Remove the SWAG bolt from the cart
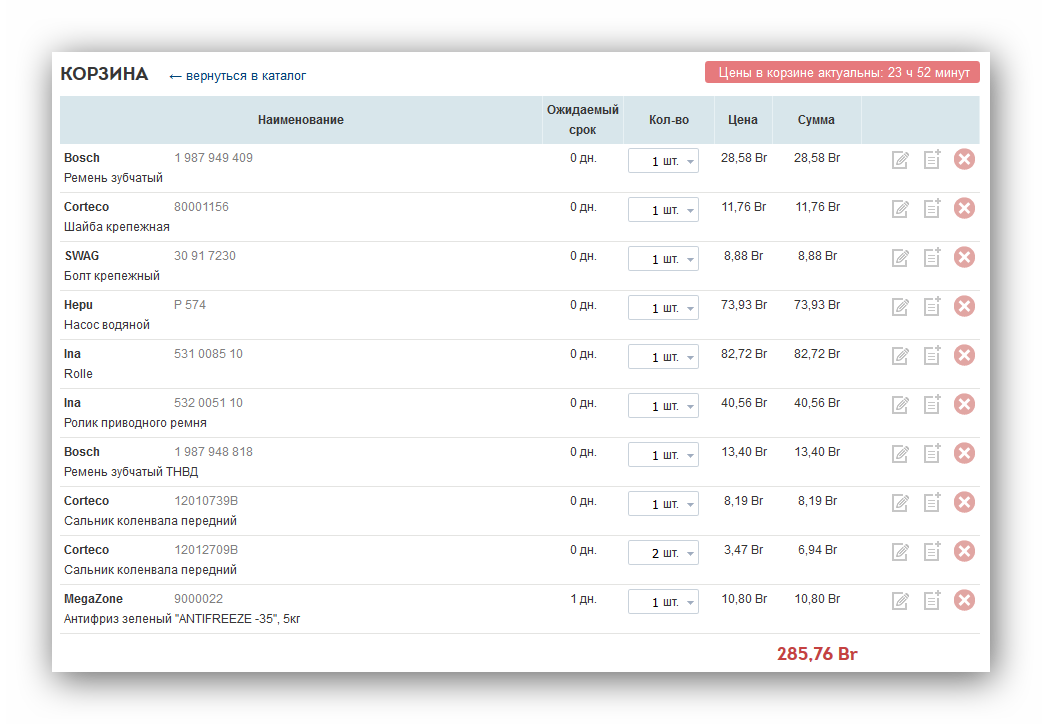 click(x=964, y=257)
